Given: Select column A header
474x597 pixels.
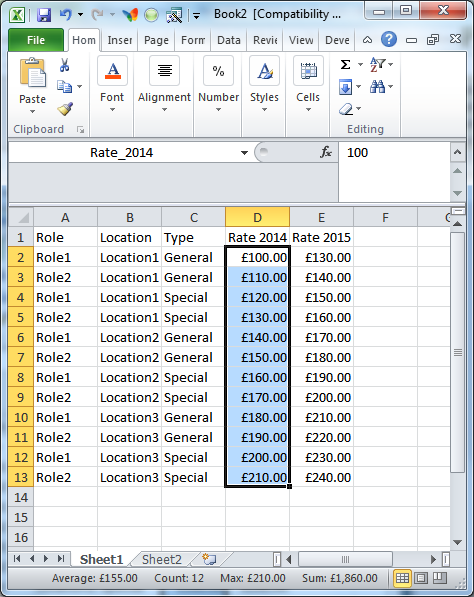Looking at the screenshot, I should tap(65, 217).
